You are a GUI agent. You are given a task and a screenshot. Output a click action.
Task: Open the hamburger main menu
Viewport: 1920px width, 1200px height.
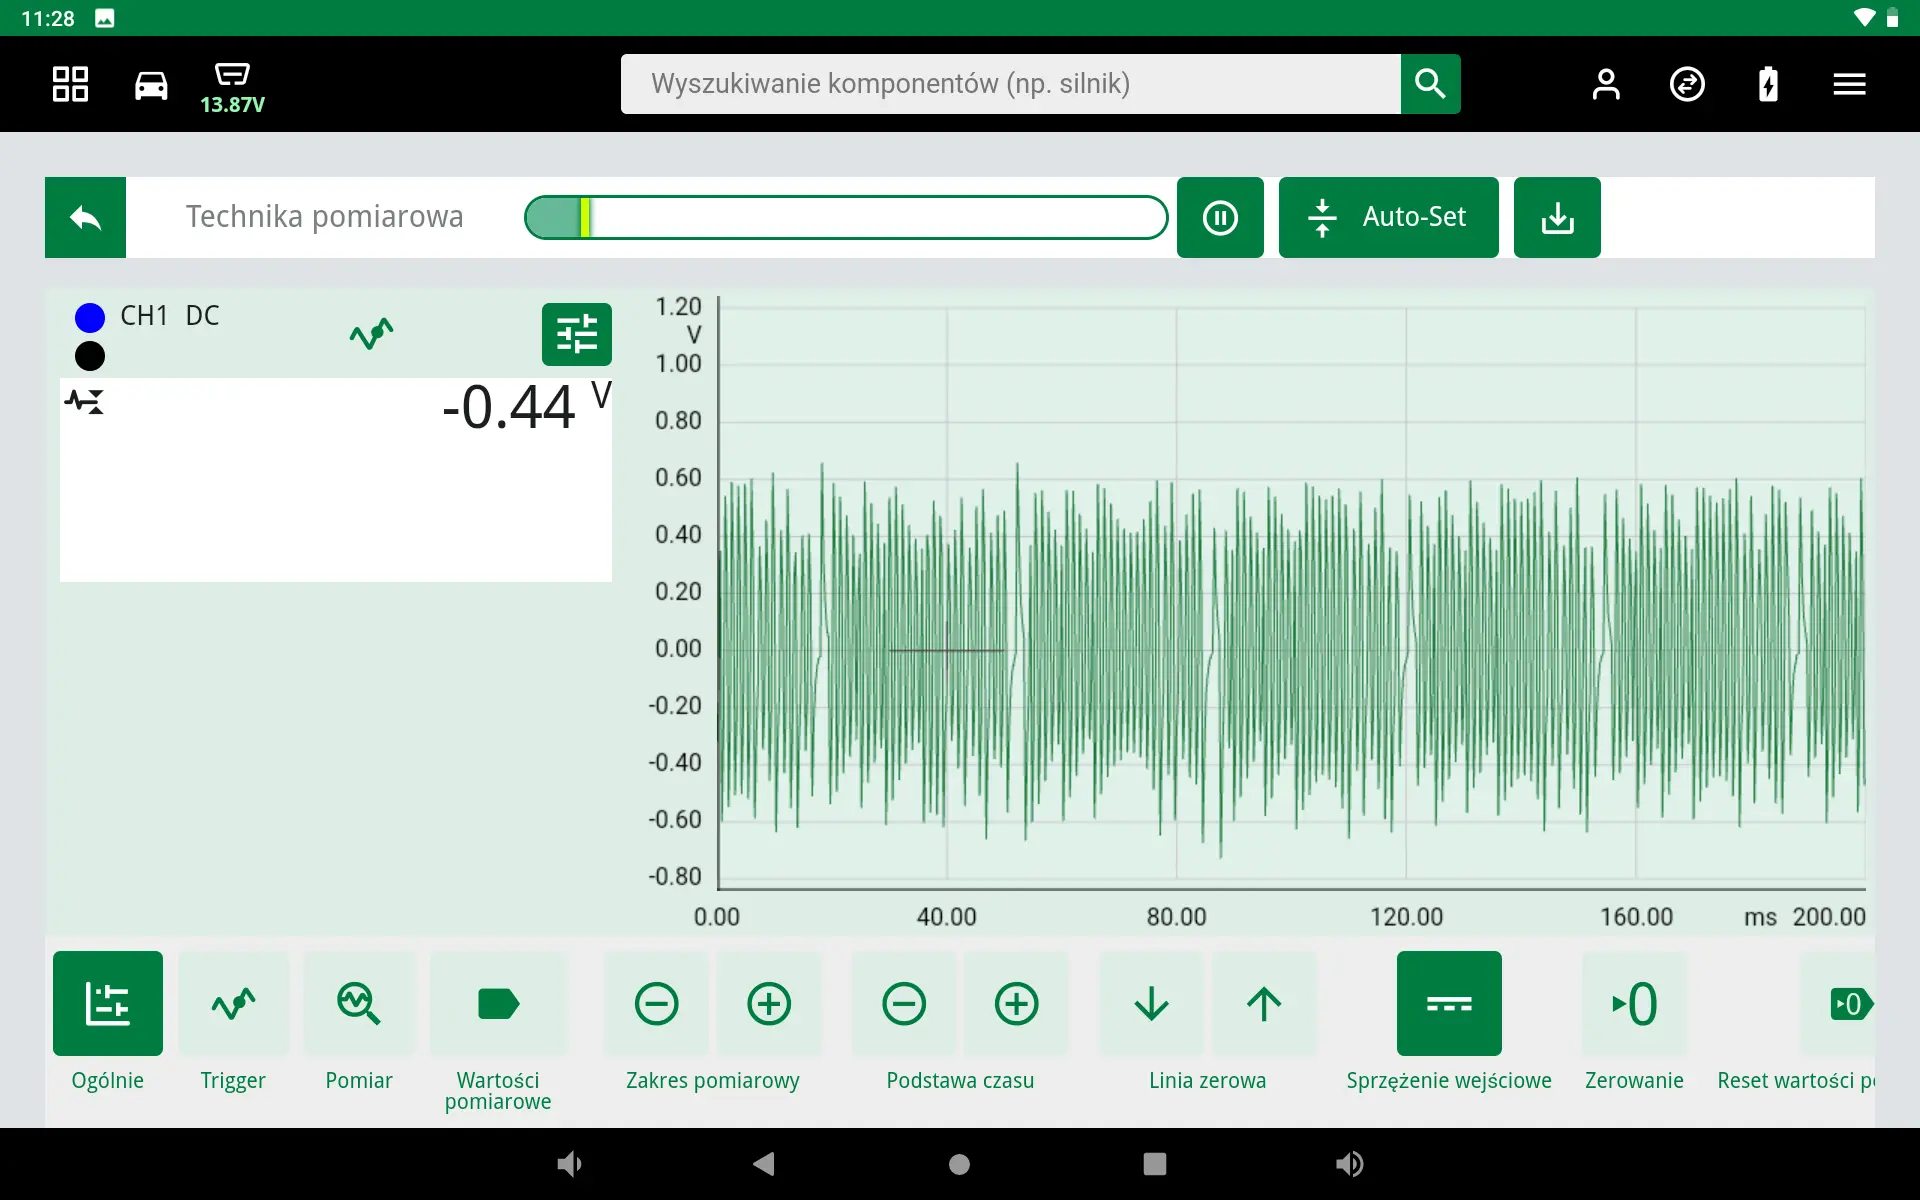(1849, 84)
